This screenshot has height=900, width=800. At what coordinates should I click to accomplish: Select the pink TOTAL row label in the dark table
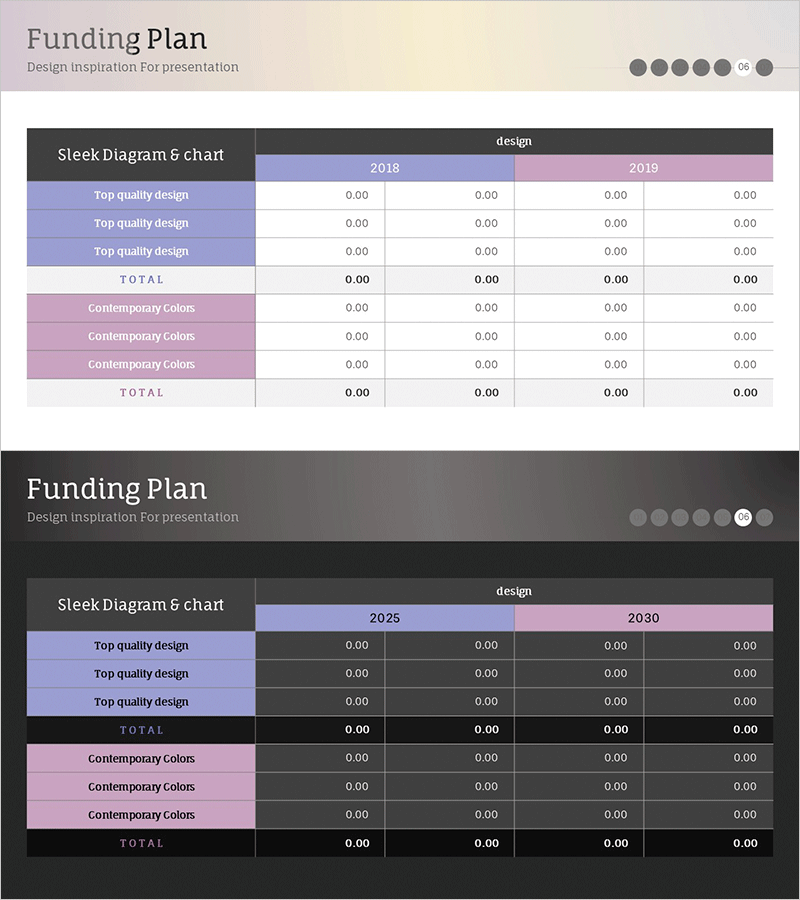pos(141,843)
